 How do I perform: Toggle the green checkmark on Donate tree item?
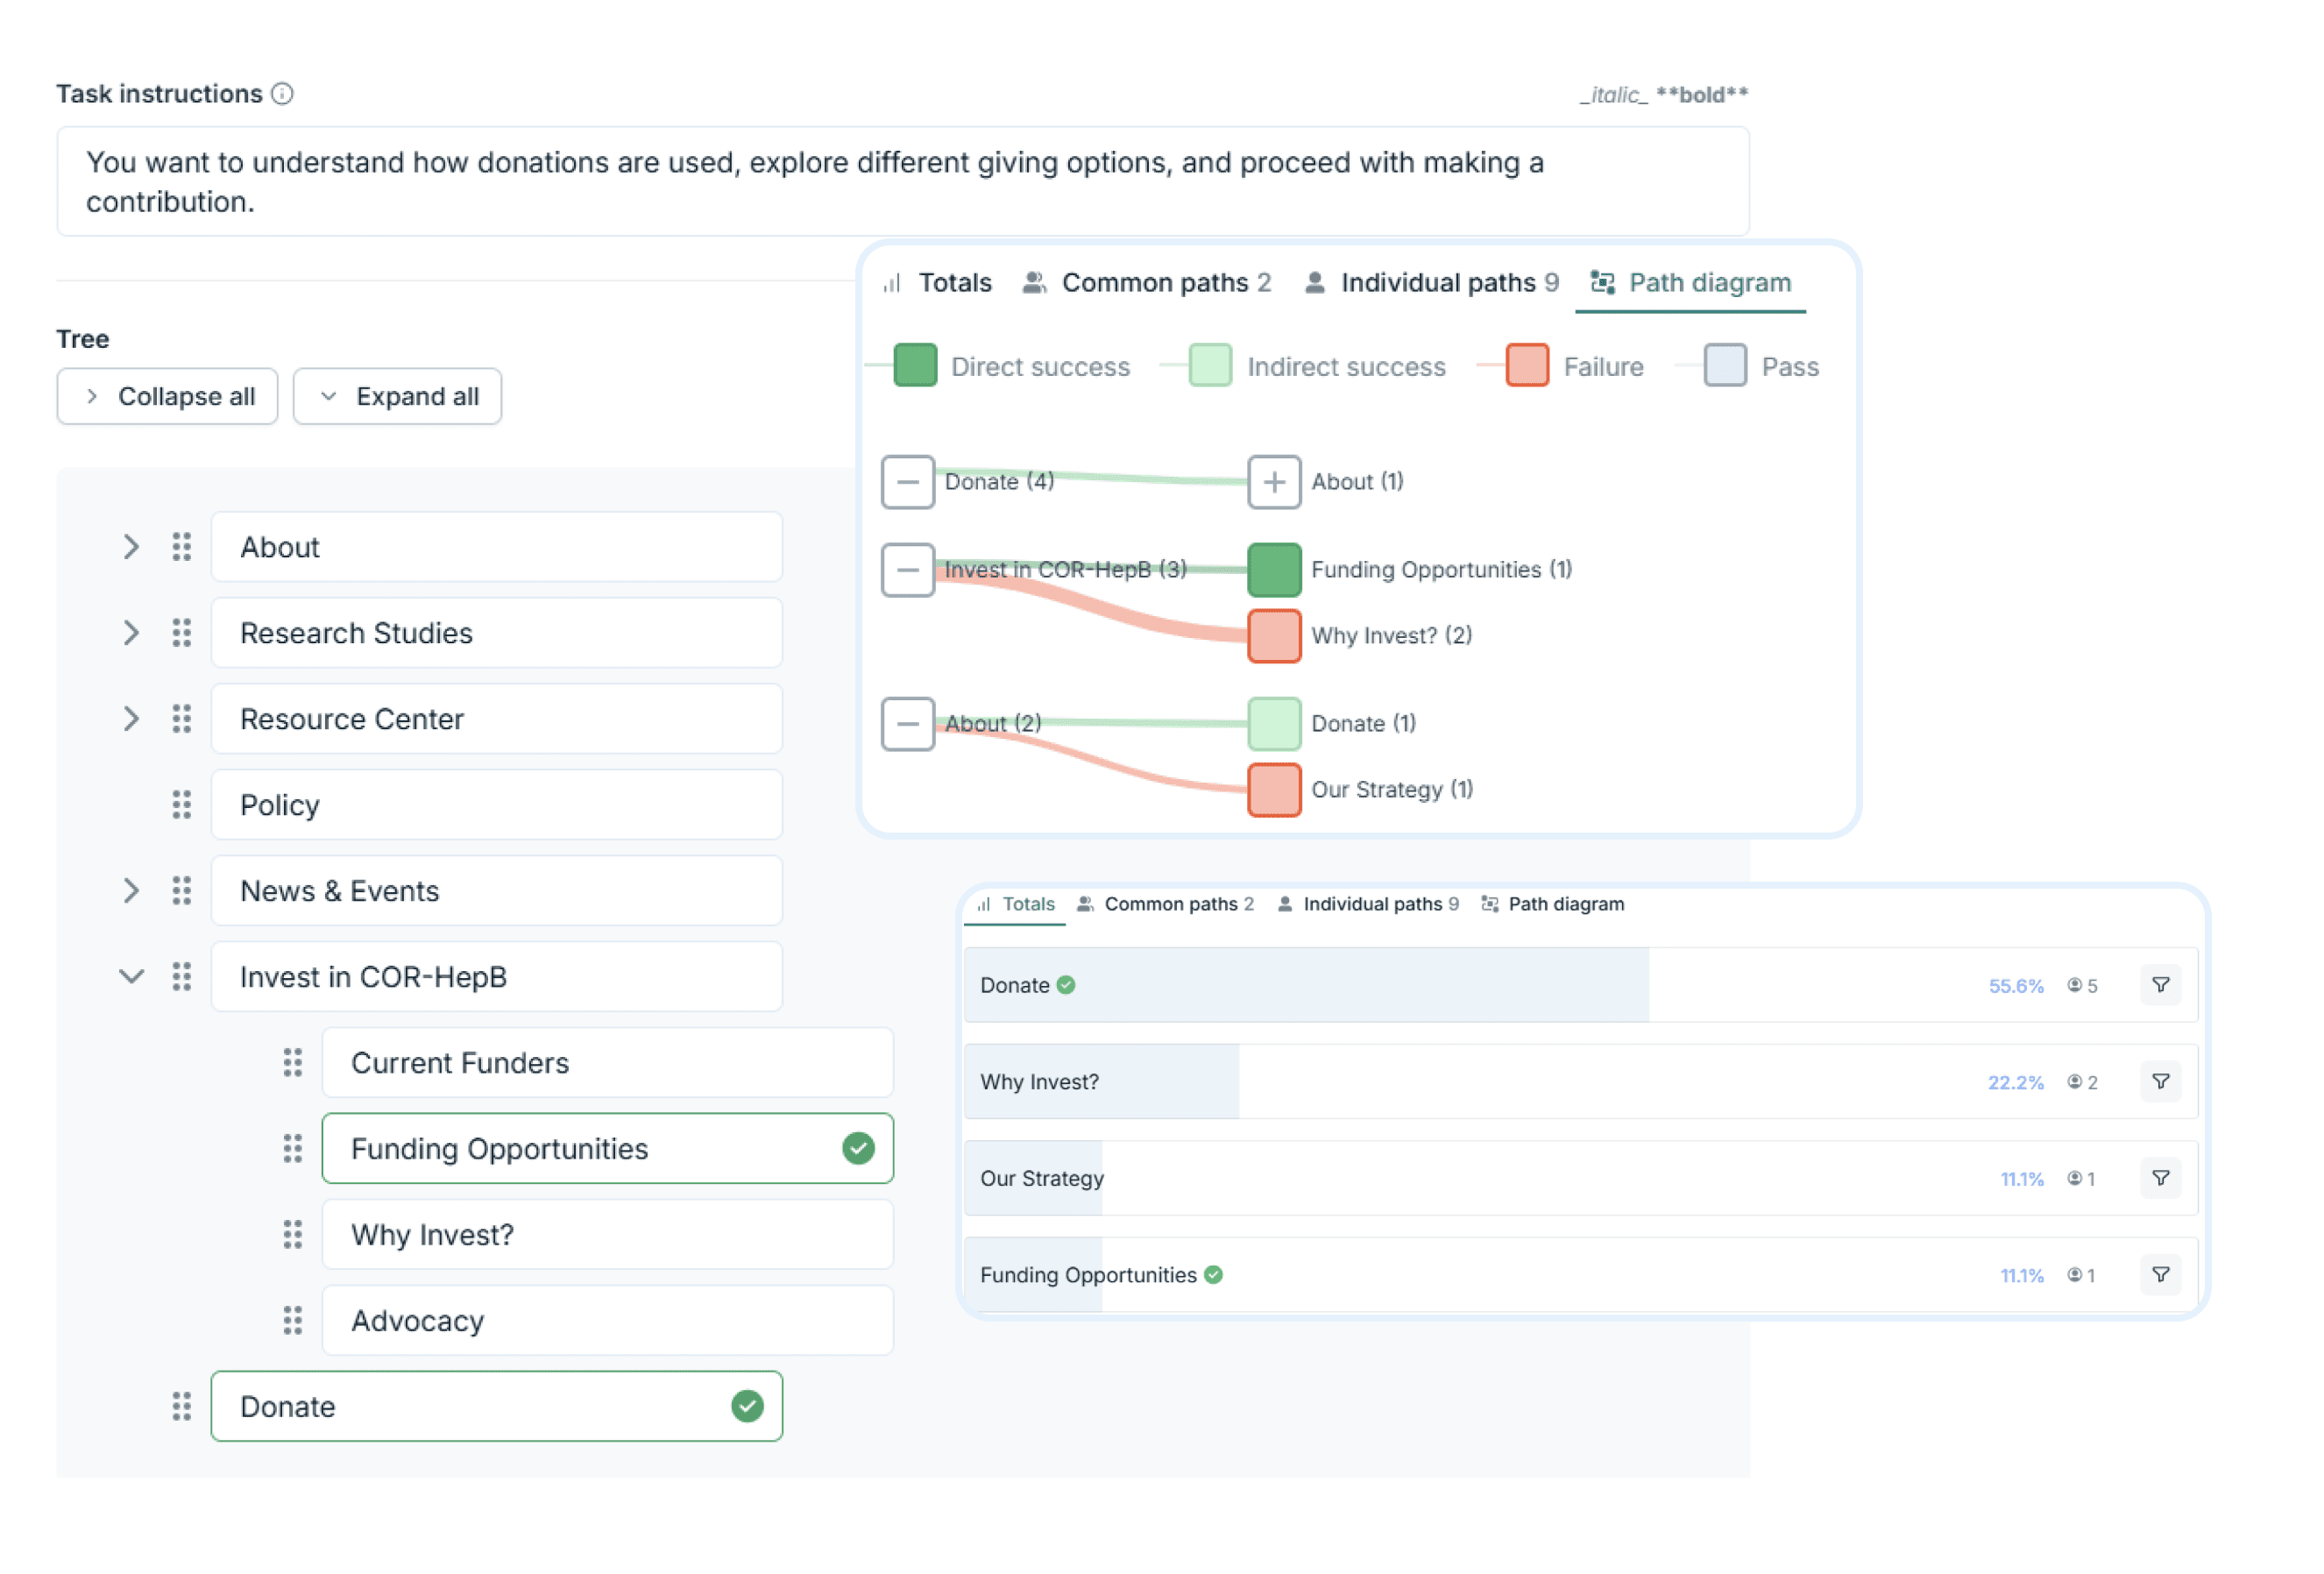pyautogui.click(x=747, y=1406)
